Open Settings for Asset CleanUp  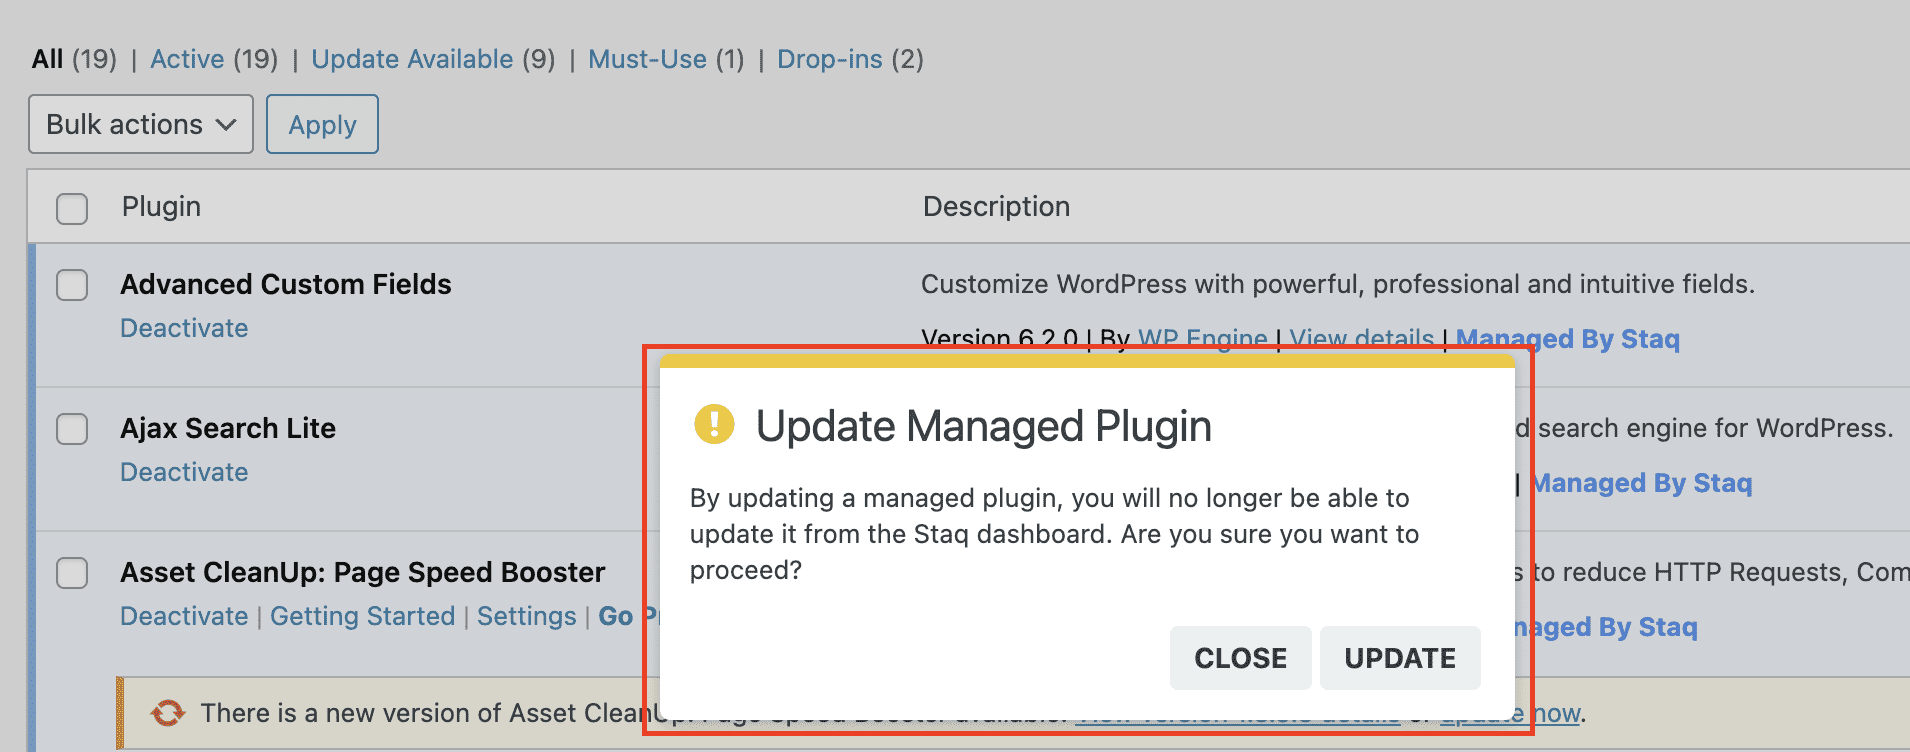click(x=527, y=615)
